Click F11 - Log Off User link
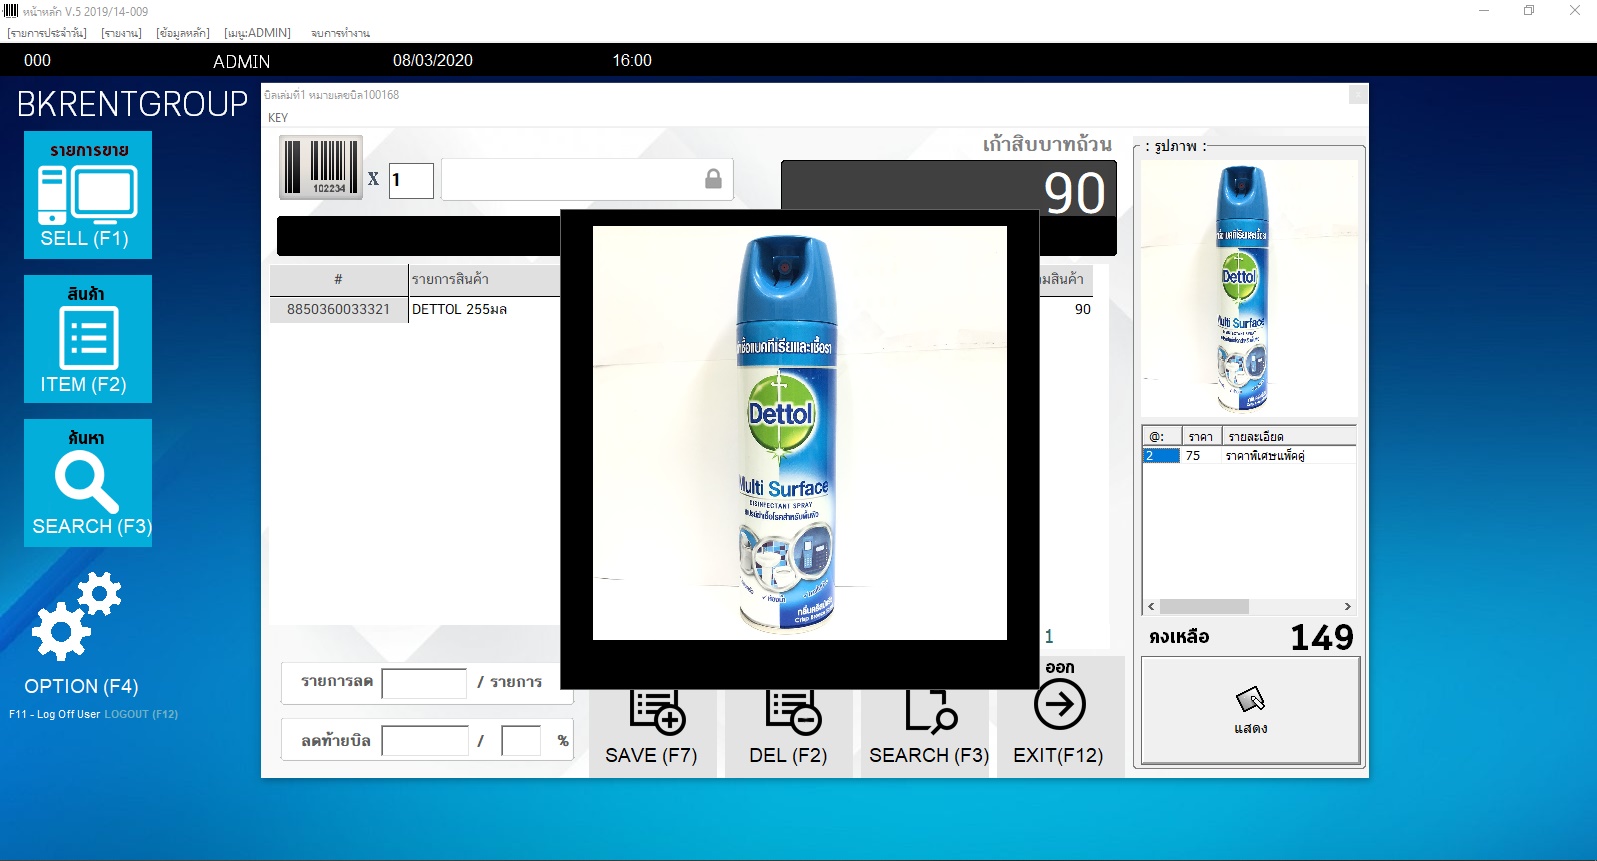Screen dimensions: 1597x861 tap(55, 714)
